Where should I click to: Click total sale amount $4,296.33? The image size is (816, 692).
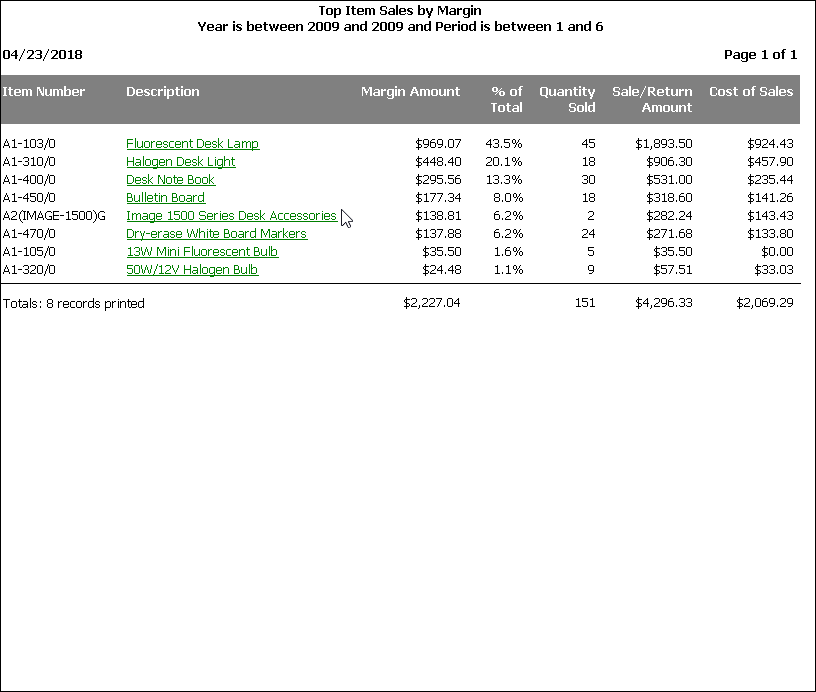tap(664, 303)
